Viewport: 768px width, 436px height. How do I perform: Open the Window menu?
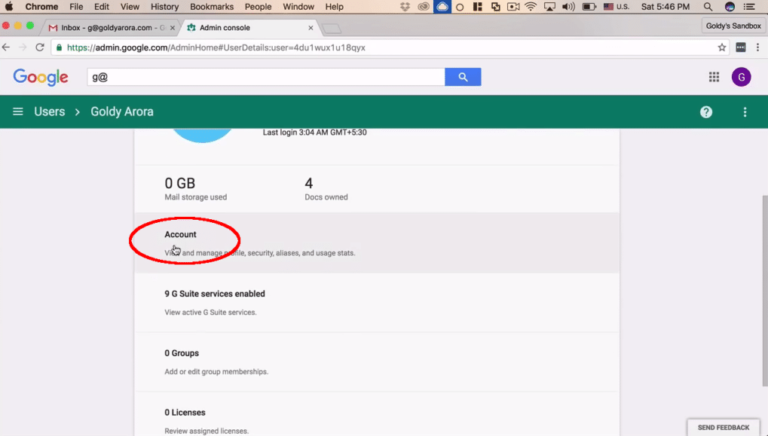coord(298,7)
